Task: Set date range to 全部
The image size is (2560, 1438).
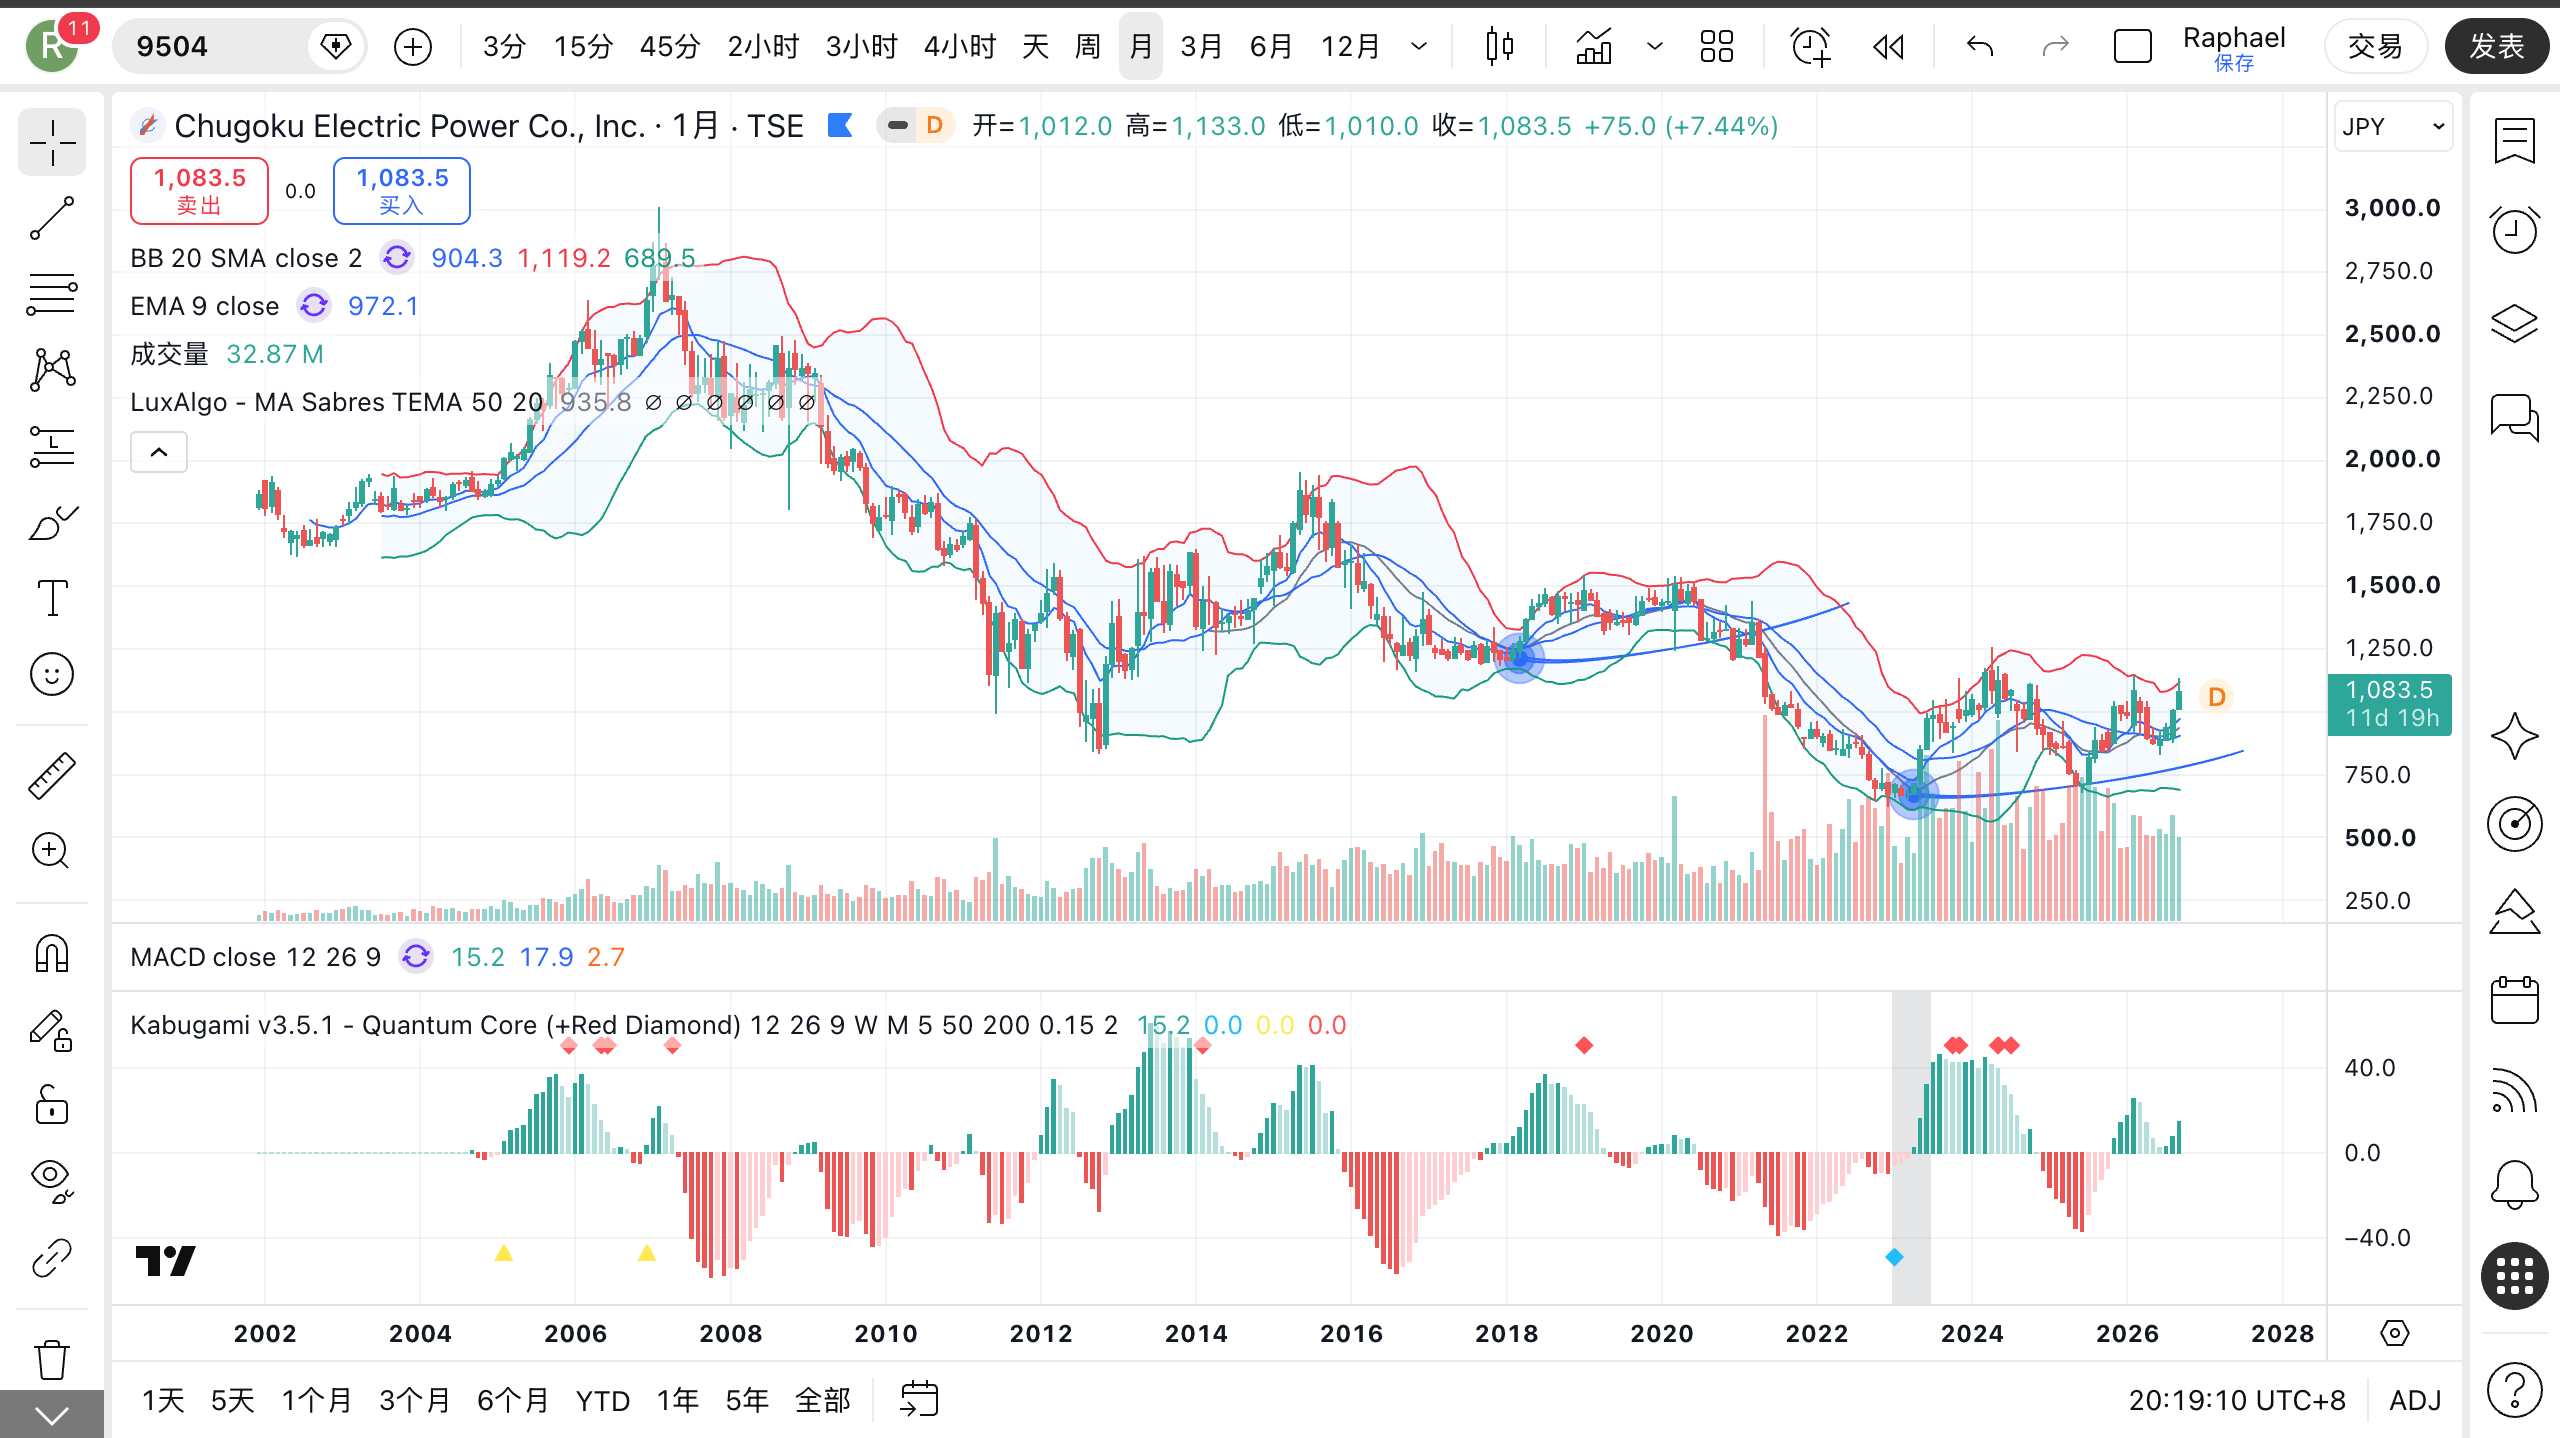Action: point(822,1401)
